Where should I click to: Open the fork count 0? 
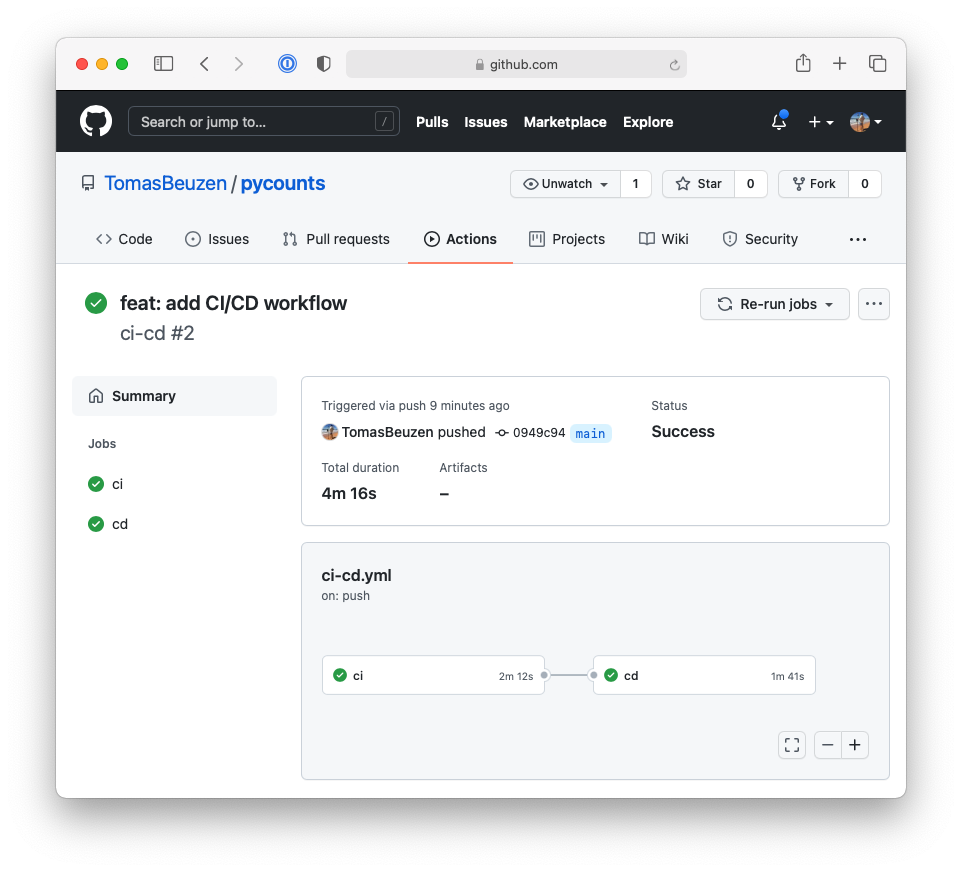(864, 184)
